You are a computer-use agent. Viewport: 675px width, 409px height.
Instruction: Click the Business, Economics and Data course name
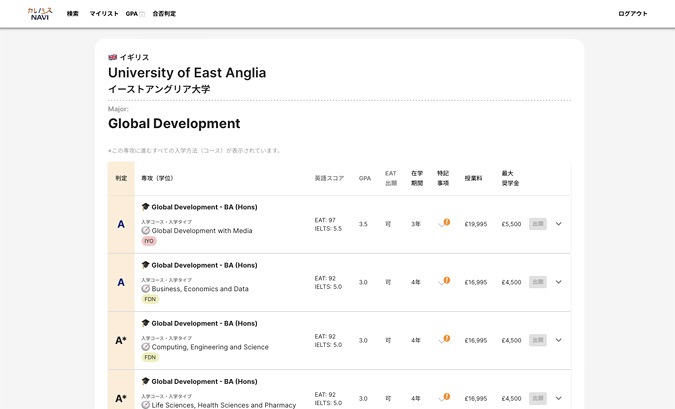pyautogui.click(x=200, y=288)
